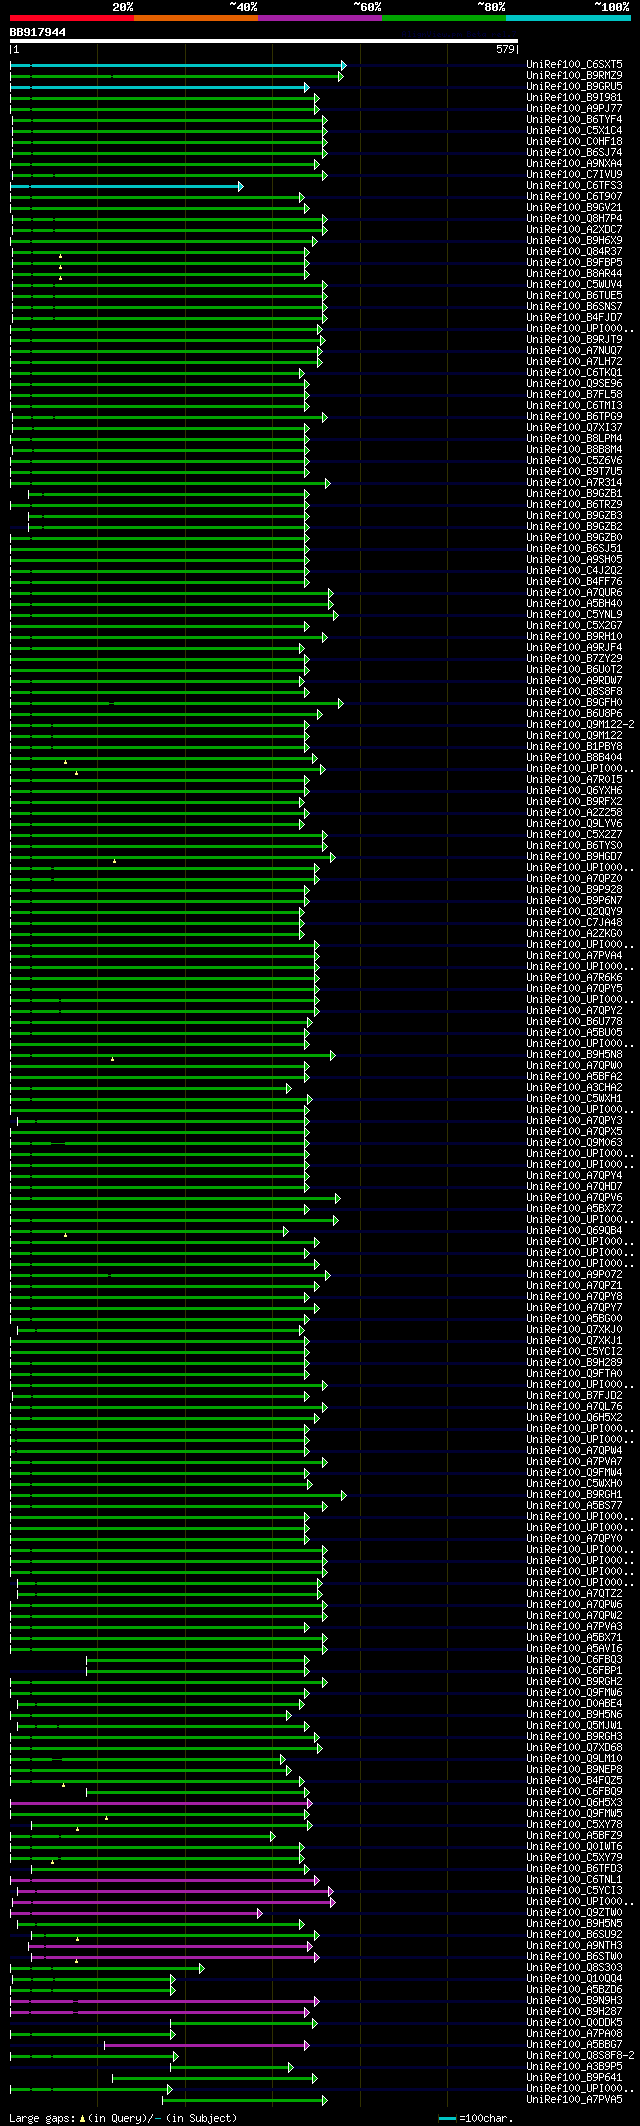Select the label UniRef100_Q9ZTW0
640x2126 pixels.
(574, 1912)
